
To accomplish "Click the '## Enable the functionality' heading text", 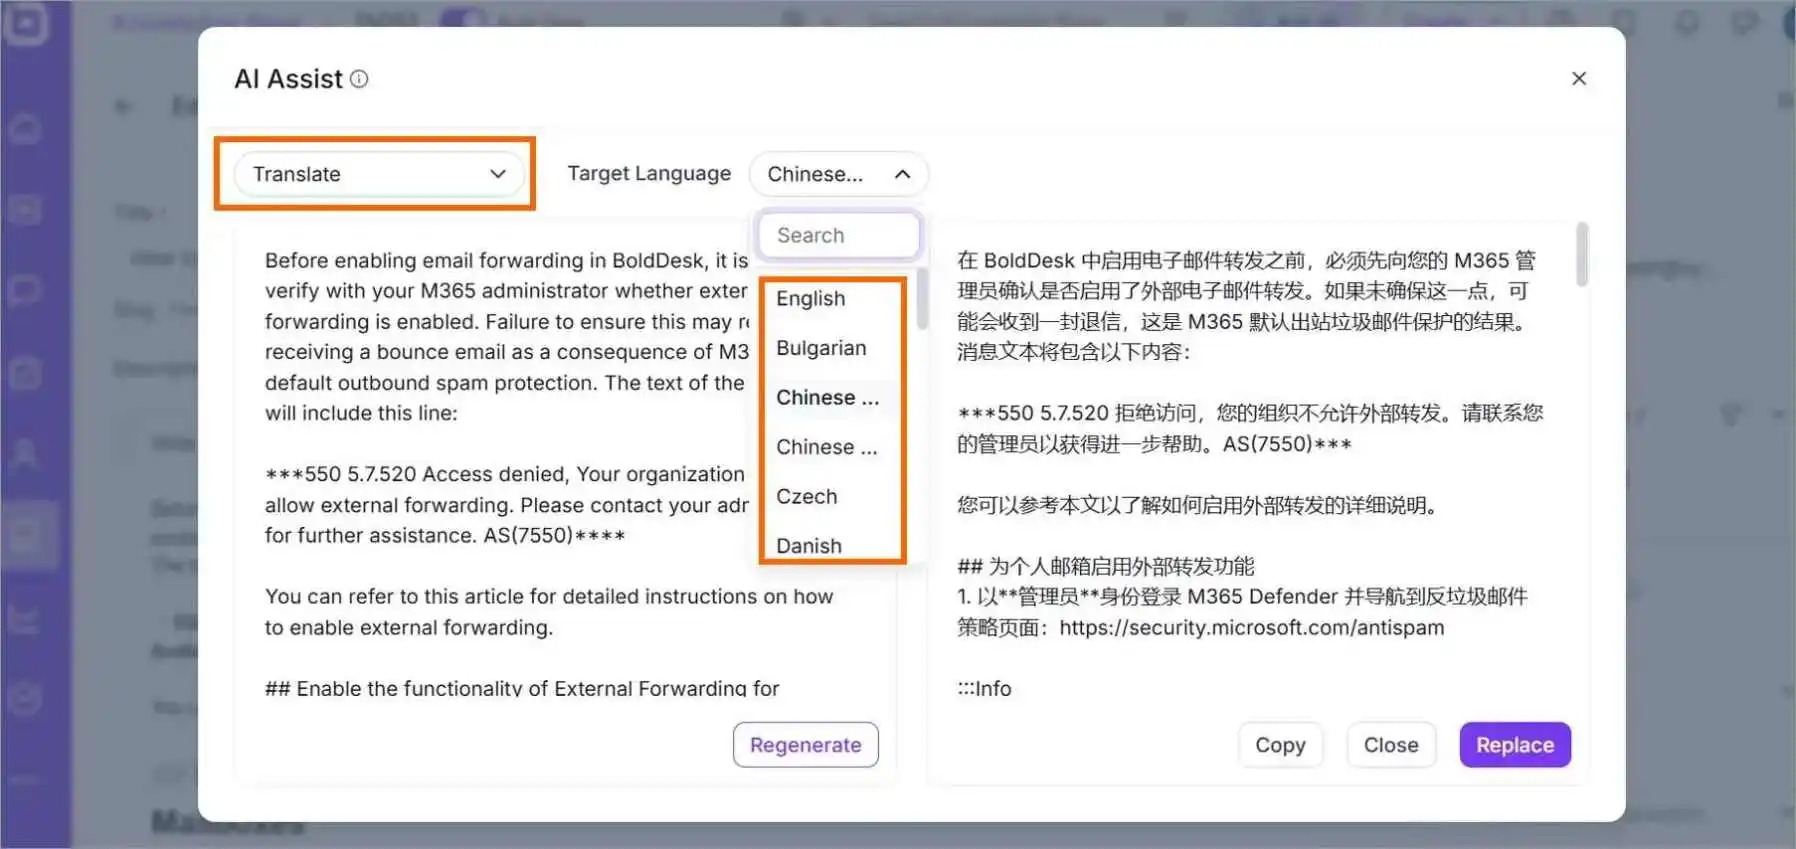I will (x=522, y=688).
